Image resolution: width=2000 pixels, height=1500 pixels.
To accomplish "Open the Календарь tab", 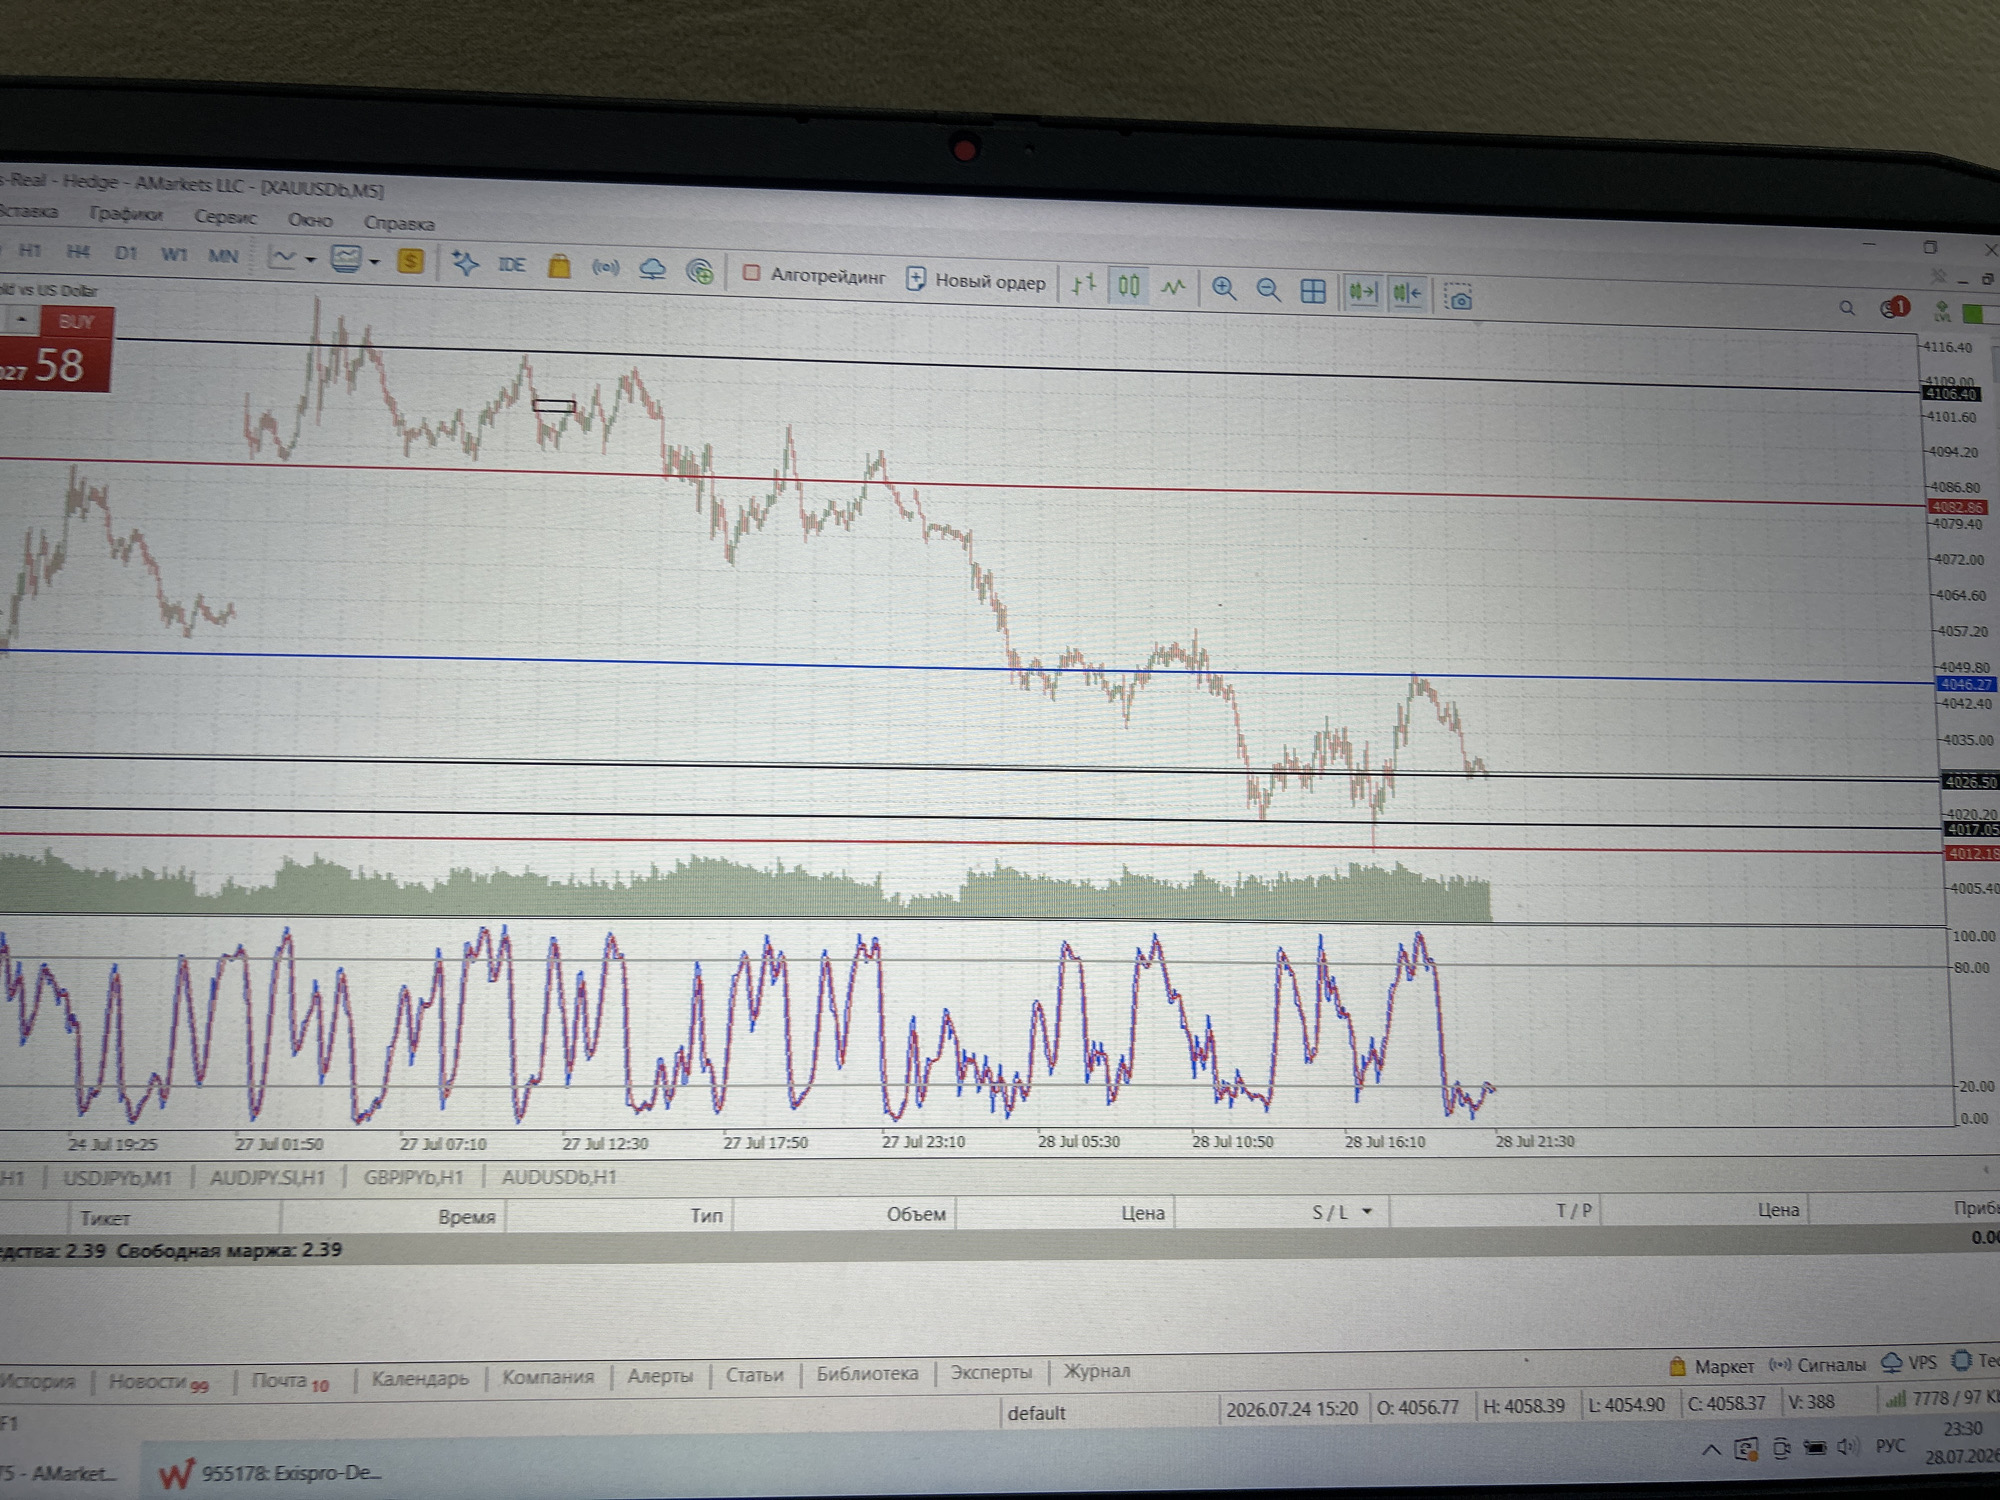I will pyautogui.click(x=420, y=1378).
